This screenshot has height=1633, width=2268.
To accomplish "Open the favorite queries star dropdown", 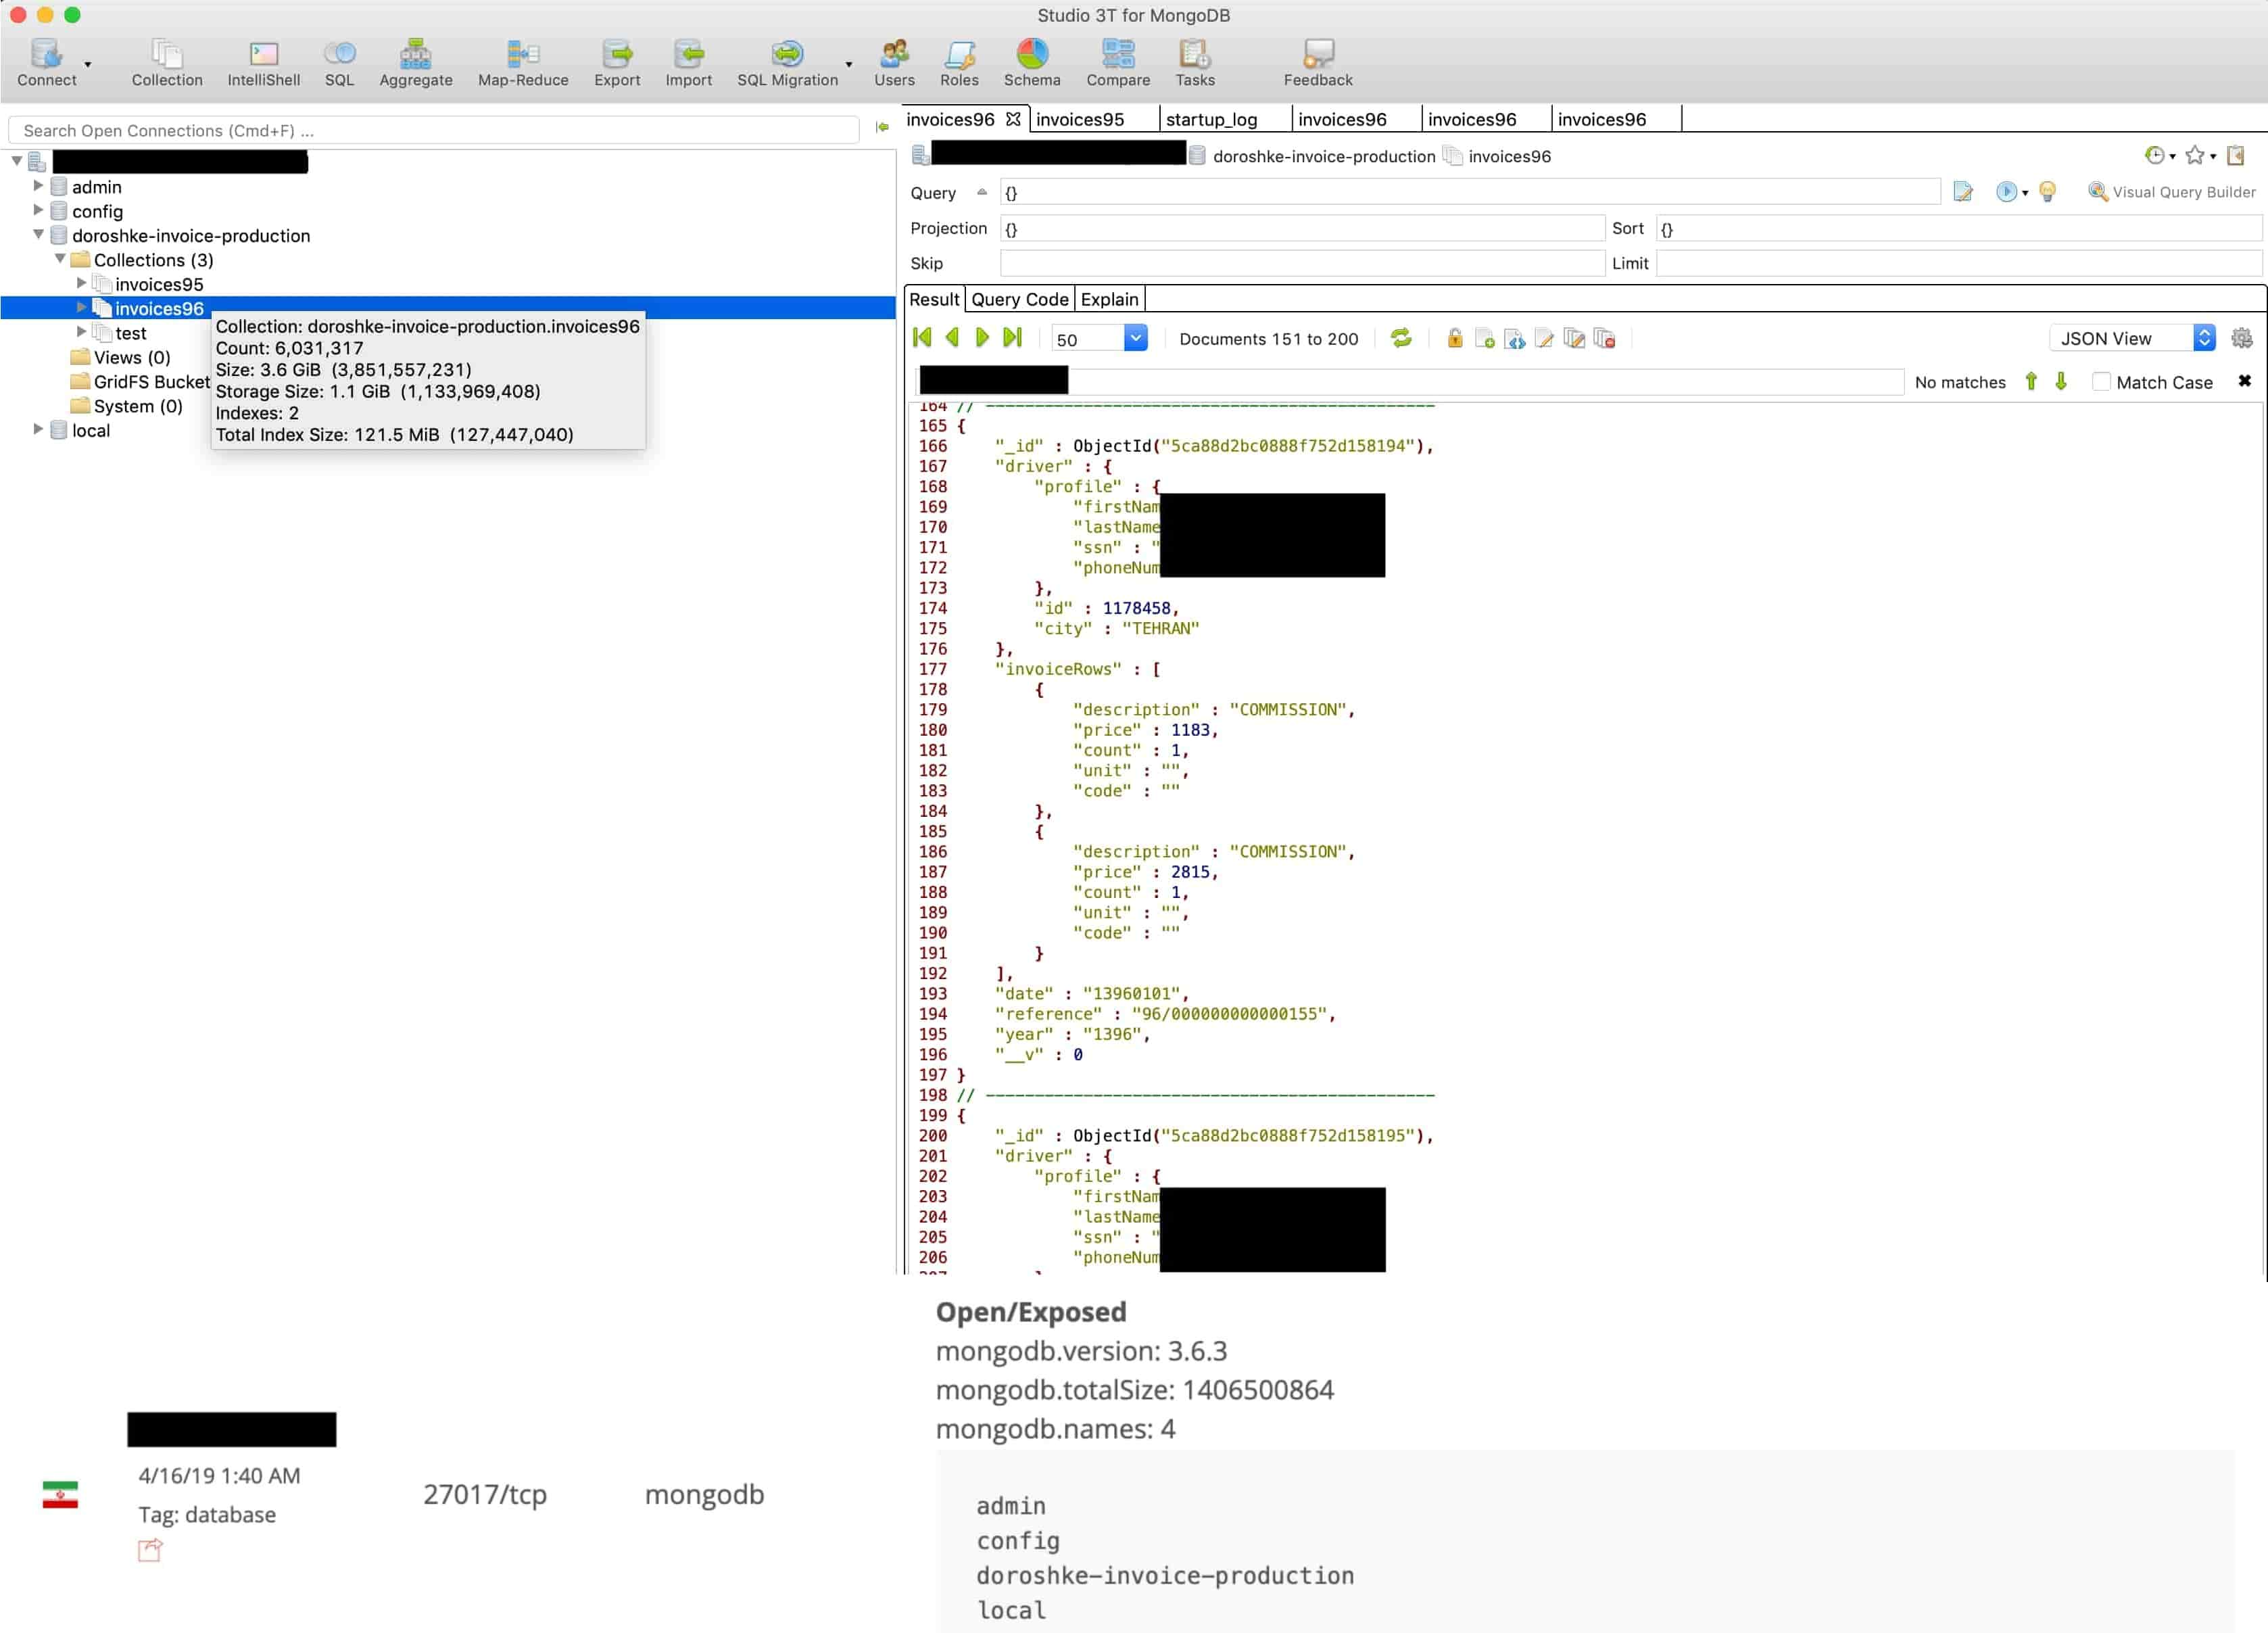I will [x=2200, y=155].
